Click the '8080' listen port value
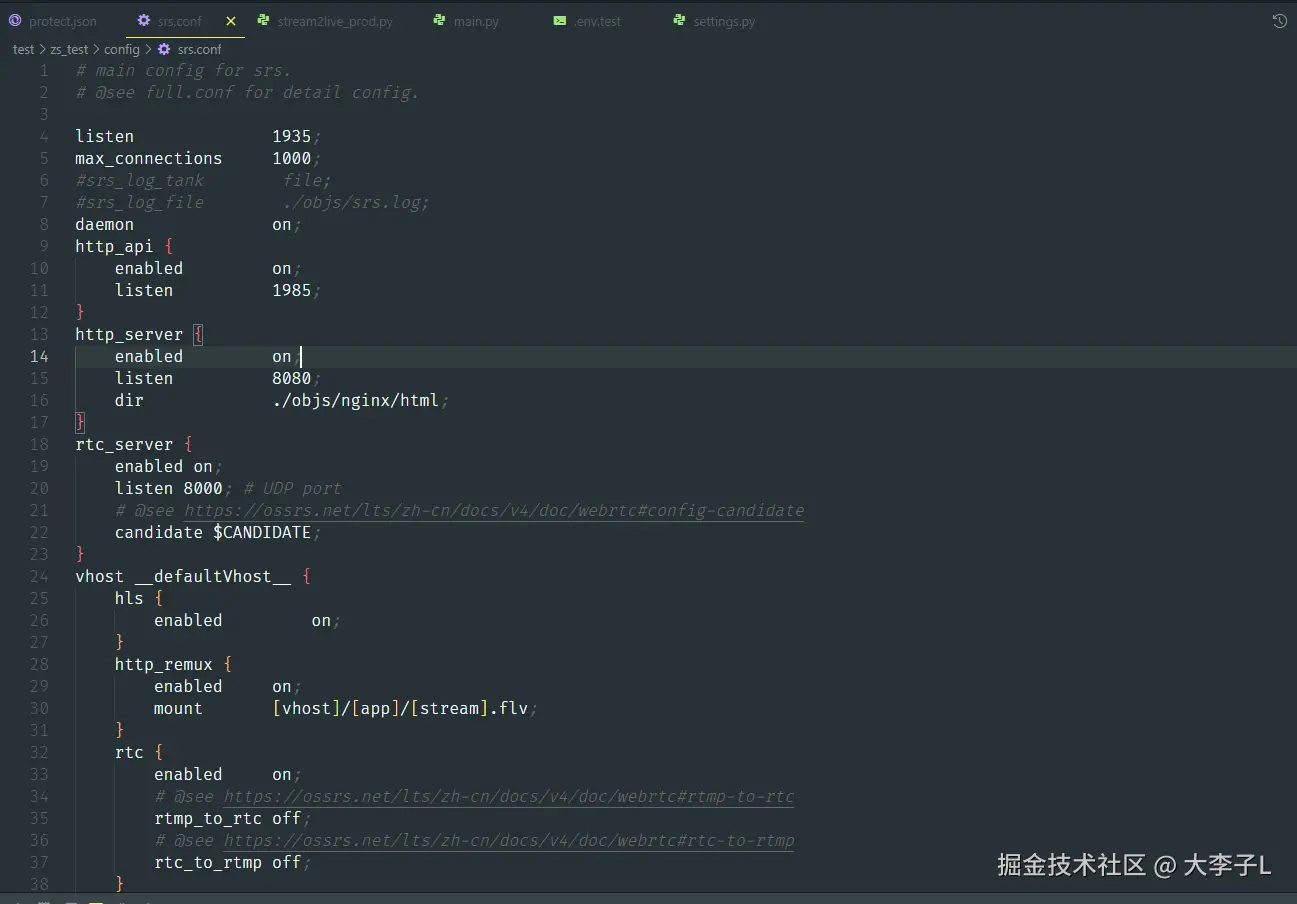The height and width of the screenshot is (904, 1297). (x=292, y=378)
